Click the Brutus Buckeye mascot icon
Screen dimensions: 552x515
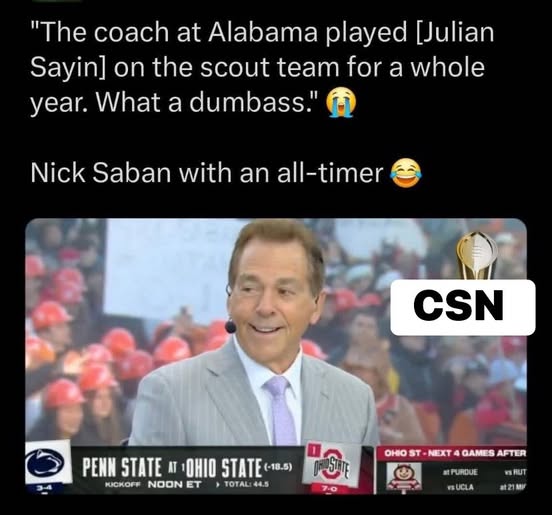coord(403,476)
